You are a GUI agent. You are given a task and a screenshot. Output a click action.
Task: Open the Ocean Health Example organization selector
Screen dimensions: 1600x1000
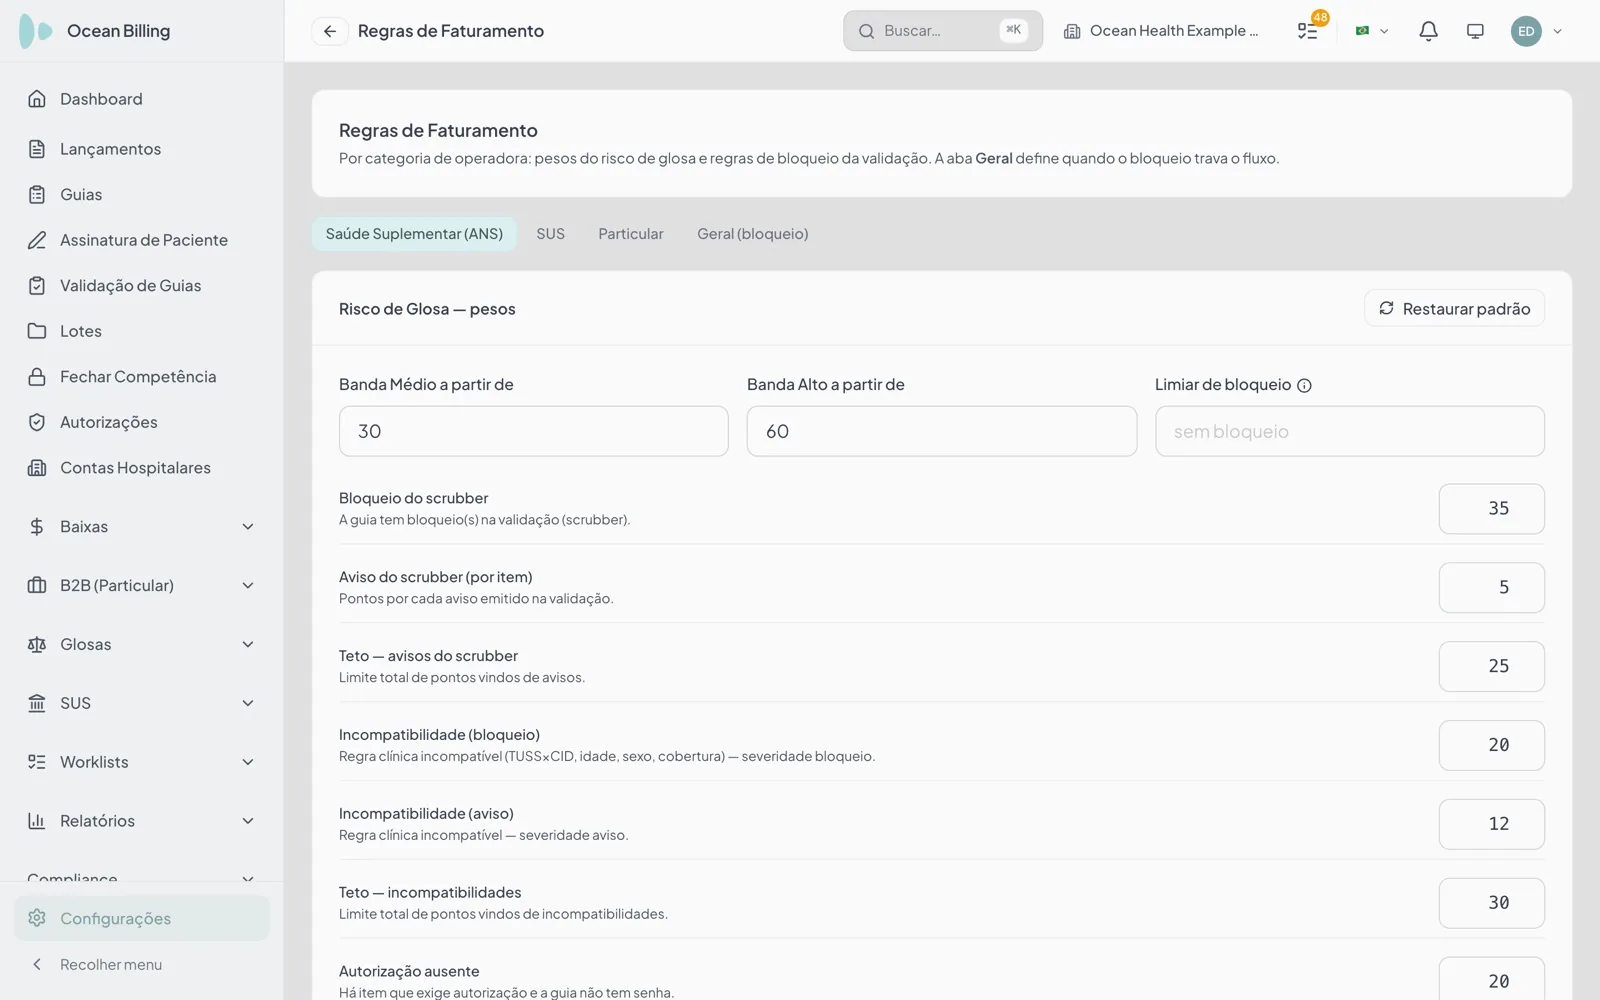pos(1161,31)
